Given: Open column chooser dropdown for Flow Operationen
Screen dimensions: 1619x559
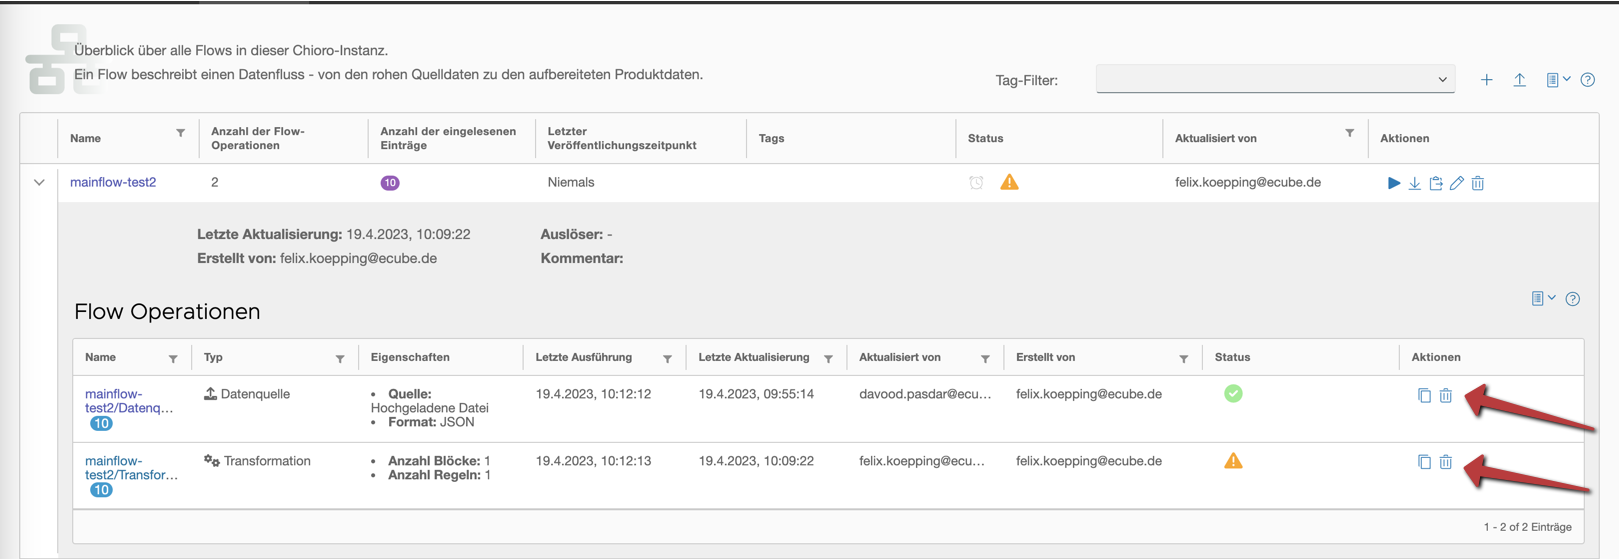Looking at the screenshot, I should tap(1543, 299).
